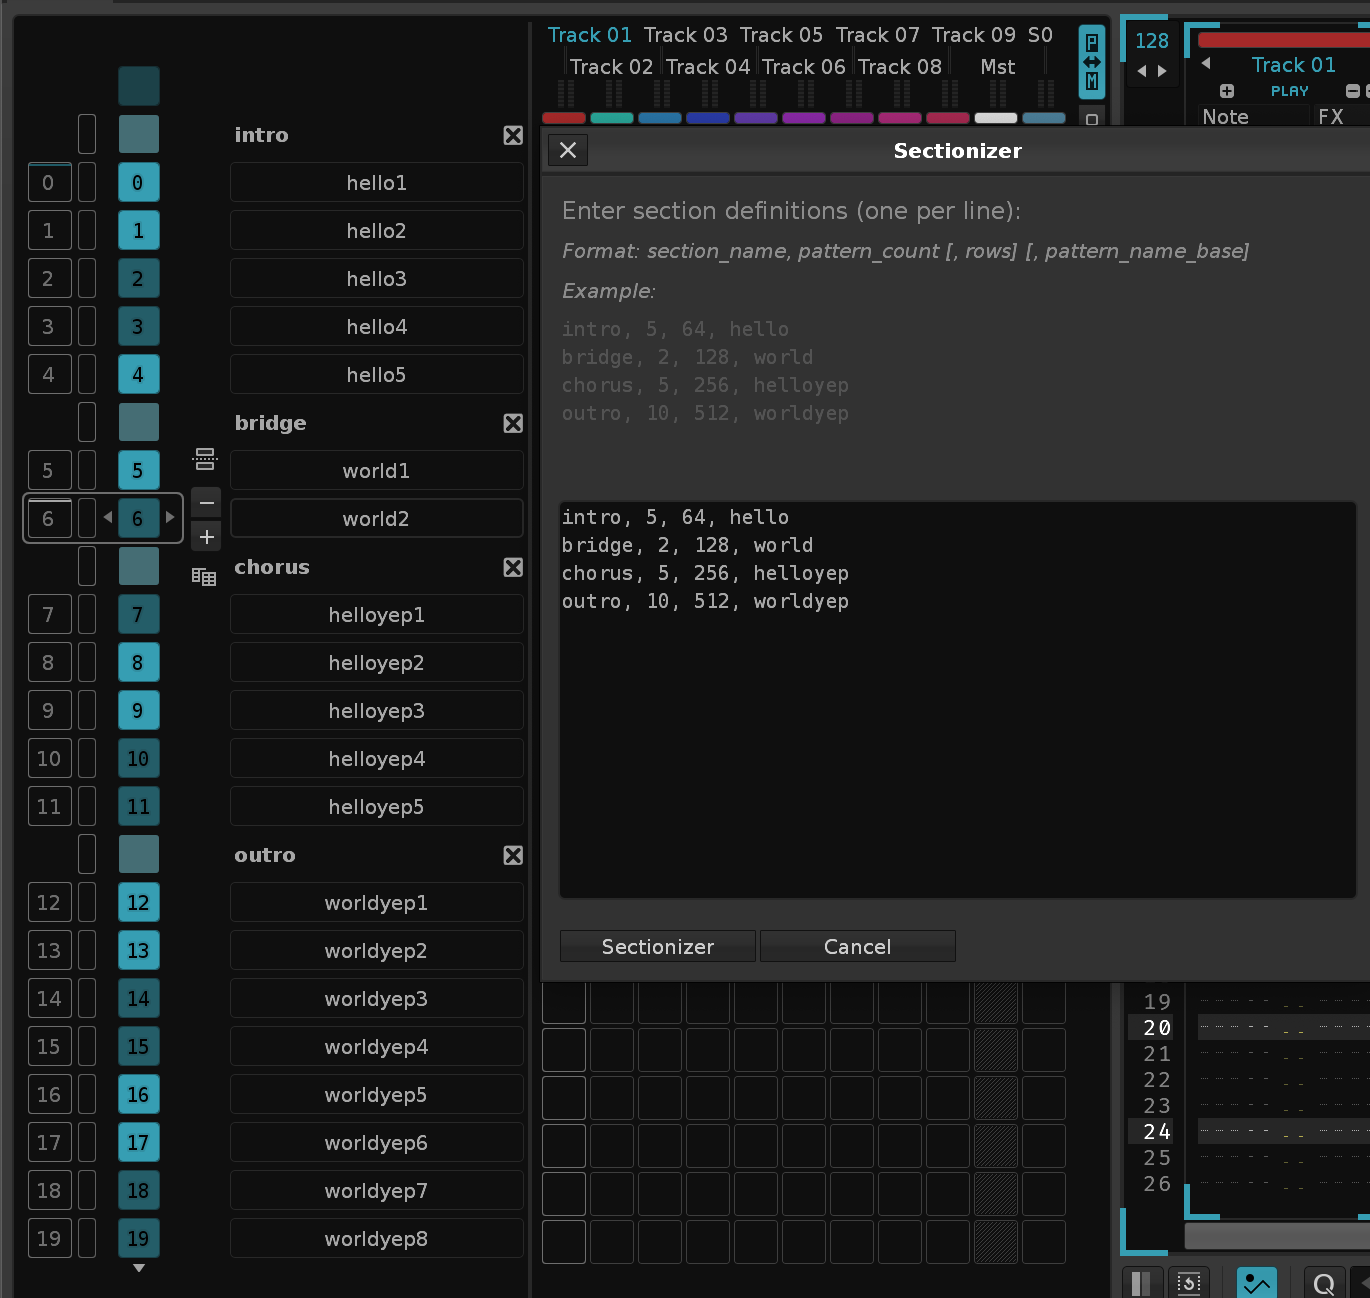1370x1298 pixels.
Task: Select Track 05 in the matrix header
Action: point(781,35)
